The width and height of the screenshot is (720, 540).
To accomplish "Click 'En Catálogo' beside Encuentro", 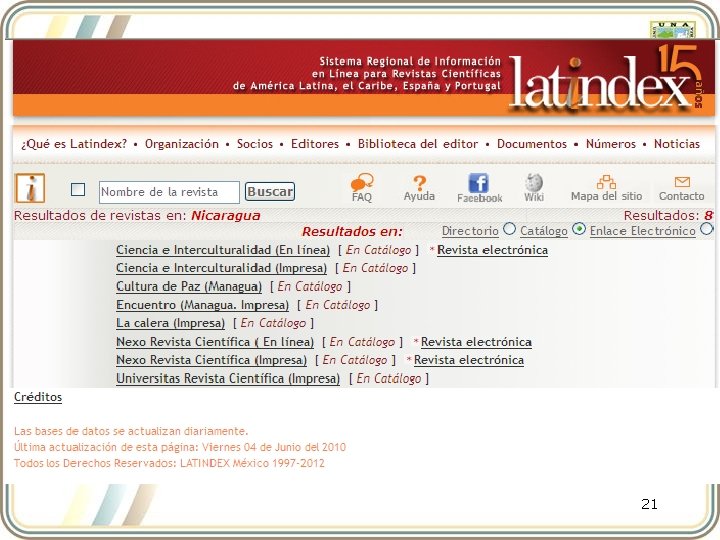I will 338,305.
